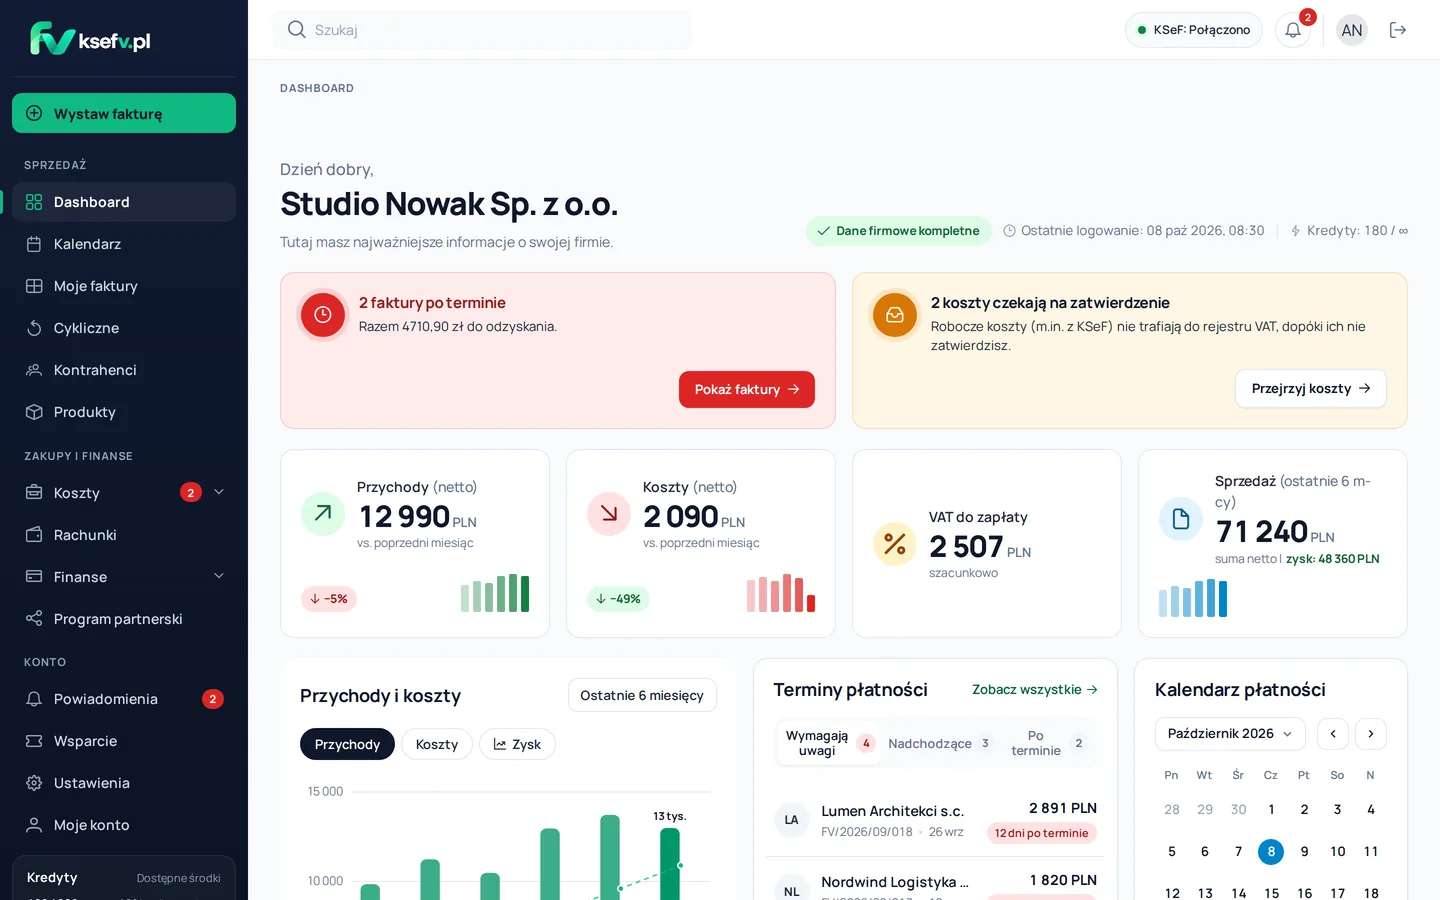Expand the Koszty sidebar submenu
Viewport: 1440px width, 900px height.
pyautogui.click(x=219, y=492)
